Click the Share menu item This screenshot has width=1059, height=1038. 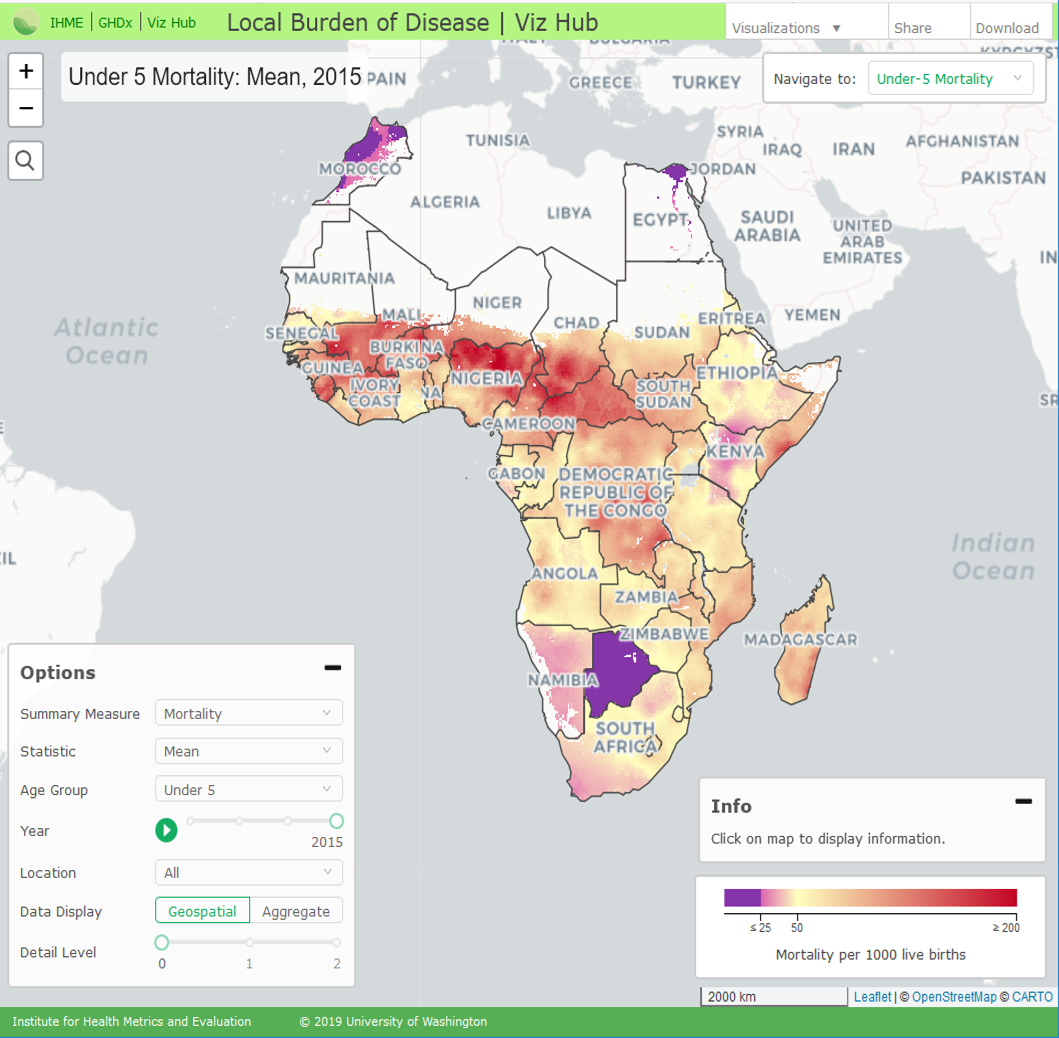coord(912,28)
